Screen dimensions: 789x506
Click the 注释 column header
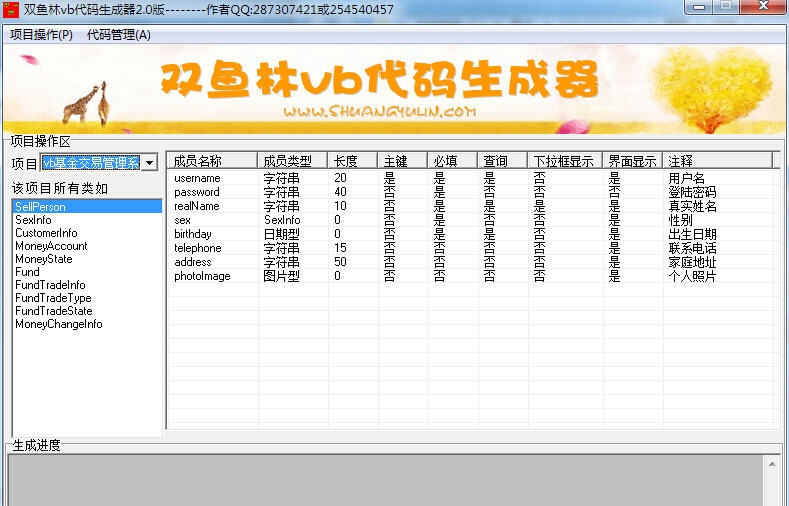tap(717, 161)
